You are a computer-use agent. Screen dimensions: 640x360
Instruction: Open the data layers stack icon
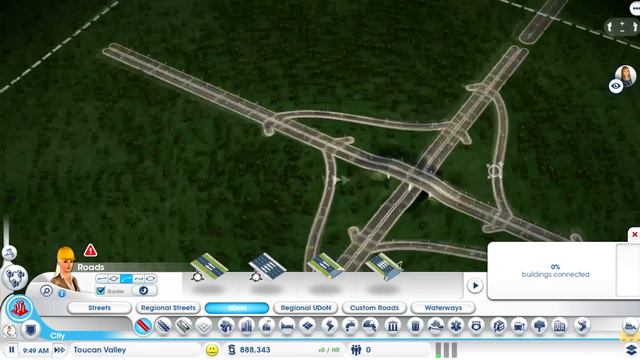[x=632, y=350]
